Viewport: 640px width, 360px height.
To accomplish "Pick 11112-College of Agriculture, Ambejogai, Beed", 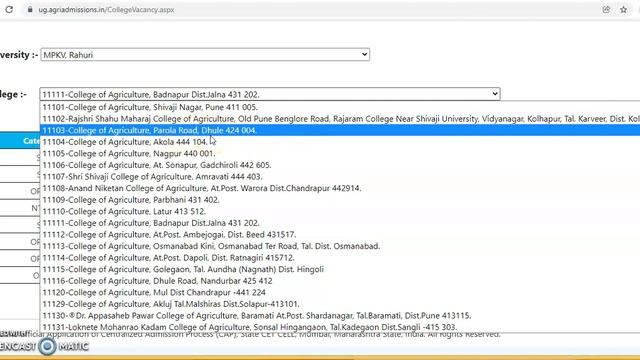I will pyautogui.click(x=340, y=235).
